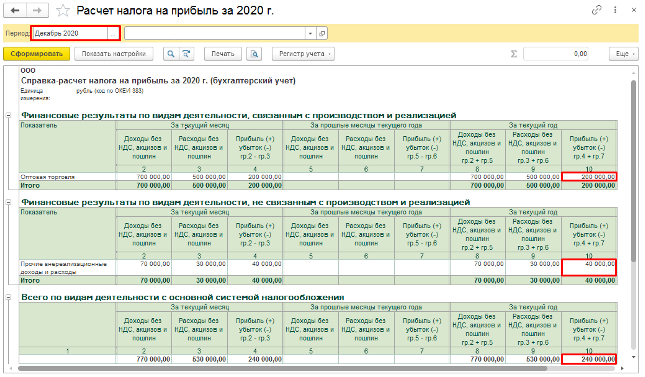Collapse the total by activities section

8,297
